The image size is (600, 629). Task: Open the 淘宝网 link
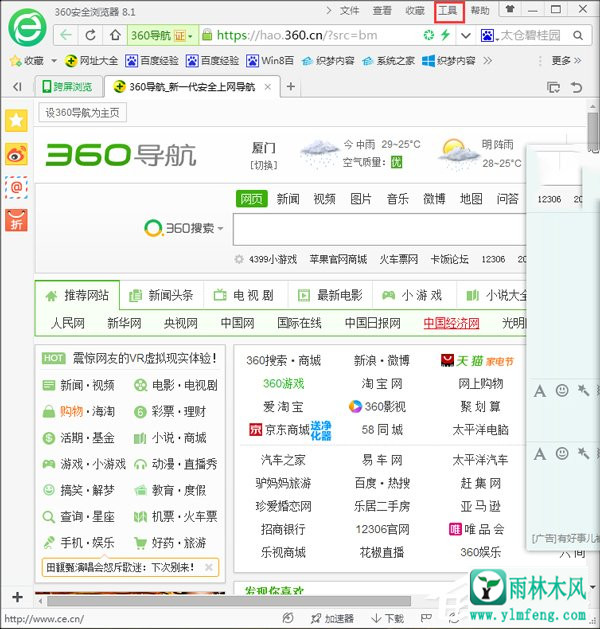coord(382,384)
